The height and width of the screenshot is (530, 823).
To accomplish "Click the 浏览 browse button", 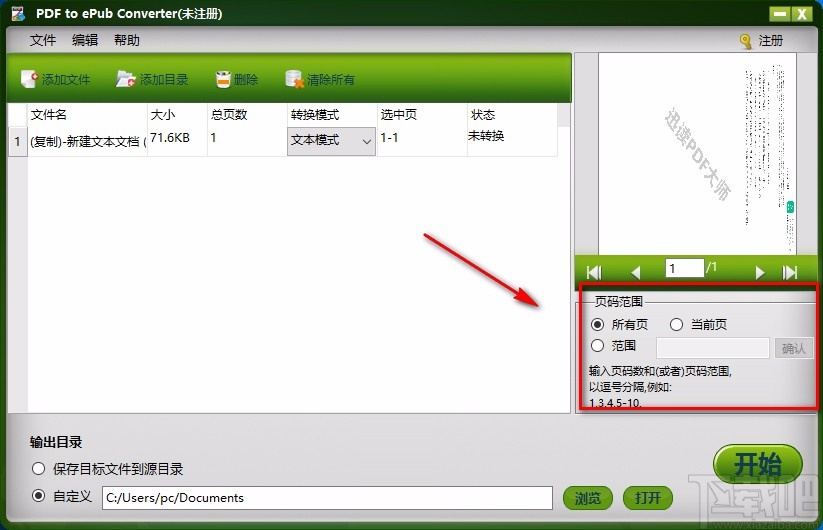I will click(x=588, y=498).
